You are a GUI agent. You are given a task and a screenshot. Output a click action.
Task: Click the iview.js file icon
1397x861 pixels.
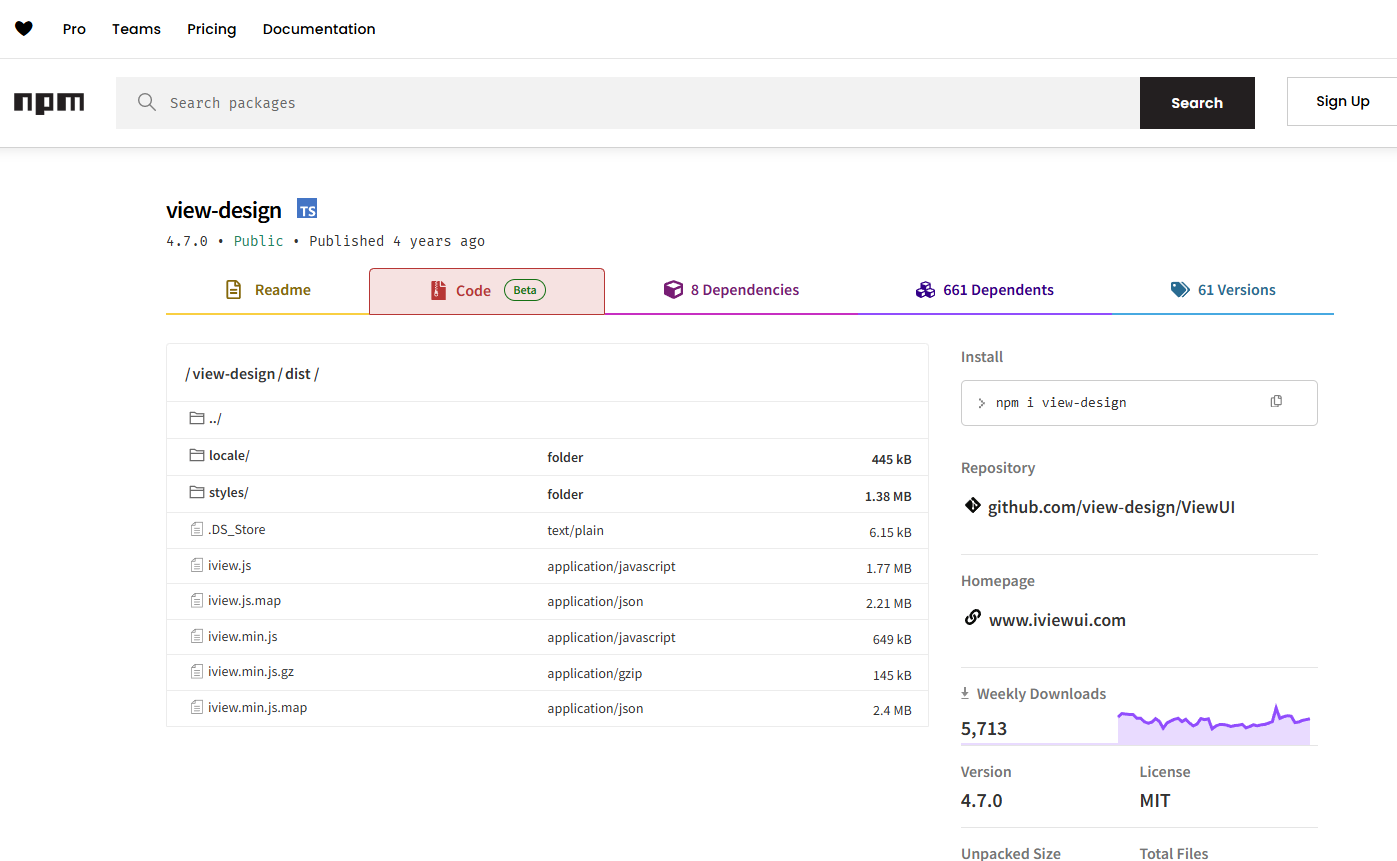point(197,565)
